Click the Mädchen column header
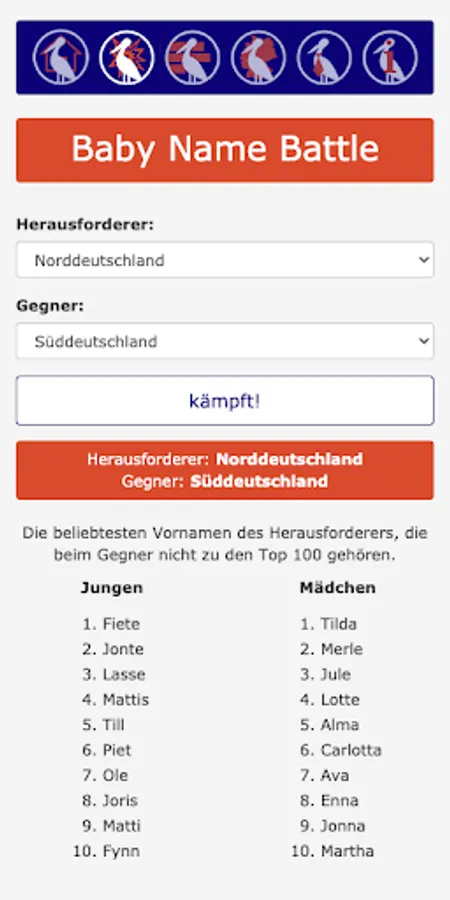 tap(338, 588)
